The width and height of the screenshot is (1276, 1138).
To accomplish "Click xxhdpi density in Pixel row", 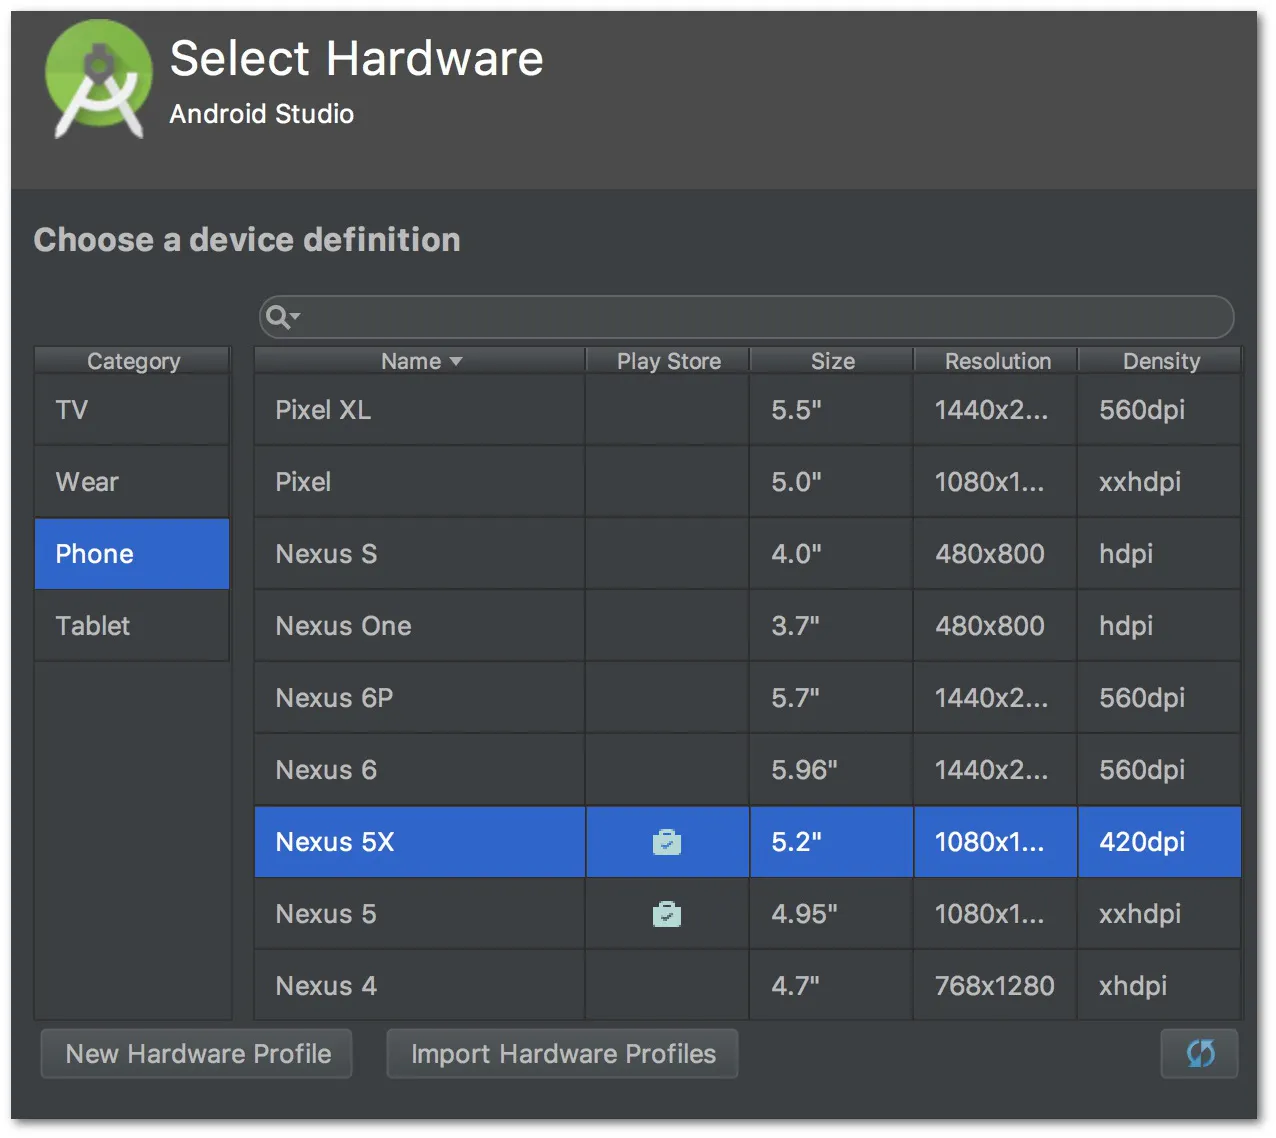I will click(x=1159, y=482).
